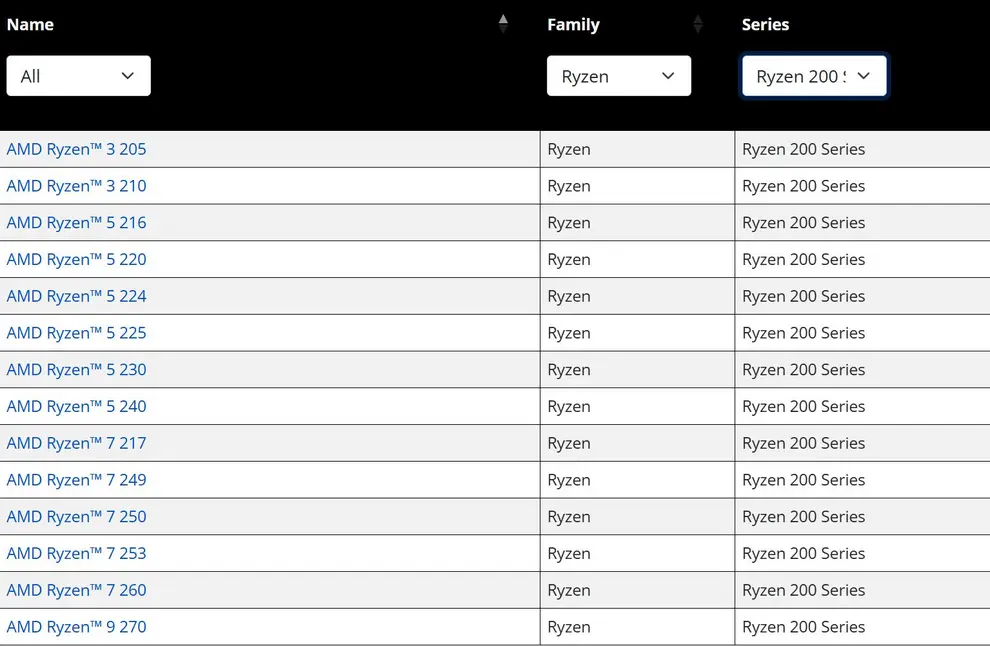
Task: Open the AMD Ryzen 3 210 link
Action: pyautogui.click(x=76, y=186)
